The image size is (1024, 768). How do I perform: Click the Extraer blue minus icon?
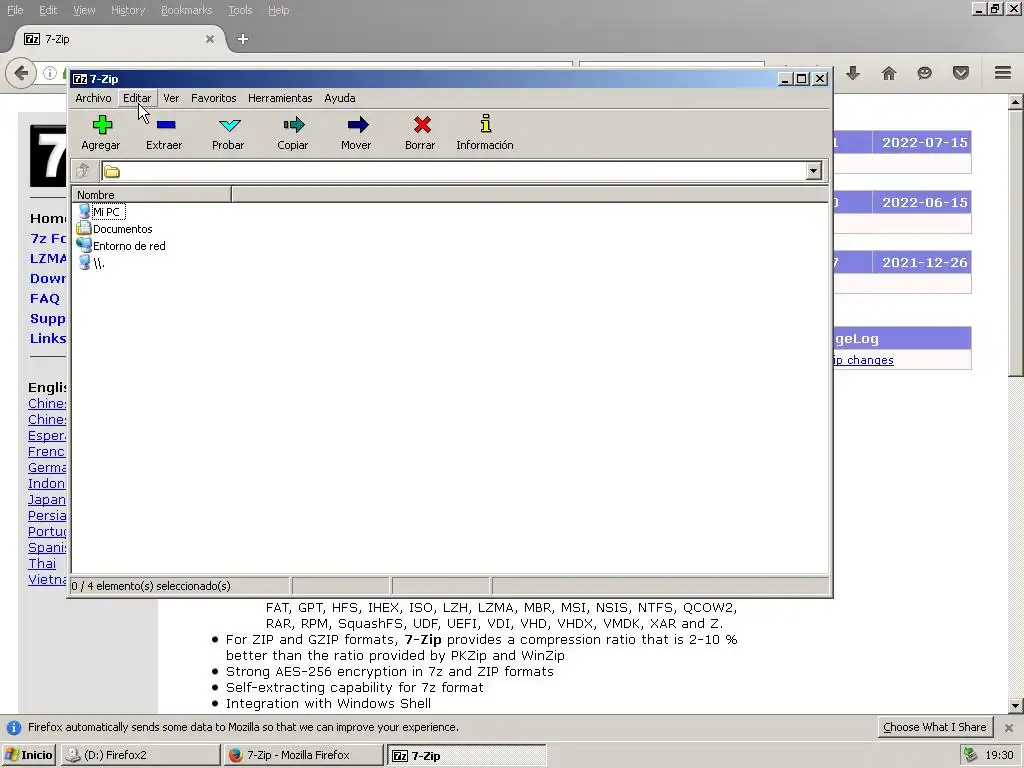(x=166, y=125)
